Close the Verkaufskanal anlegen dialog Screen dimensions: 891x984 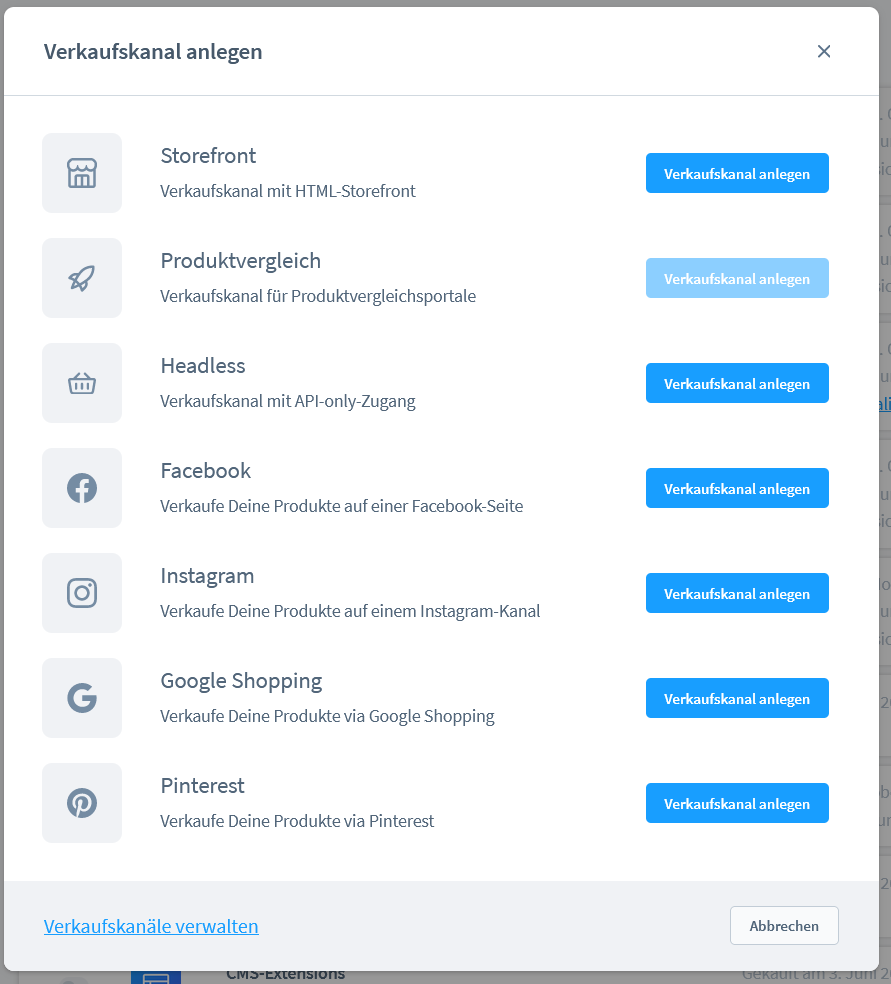pos(824,51)
